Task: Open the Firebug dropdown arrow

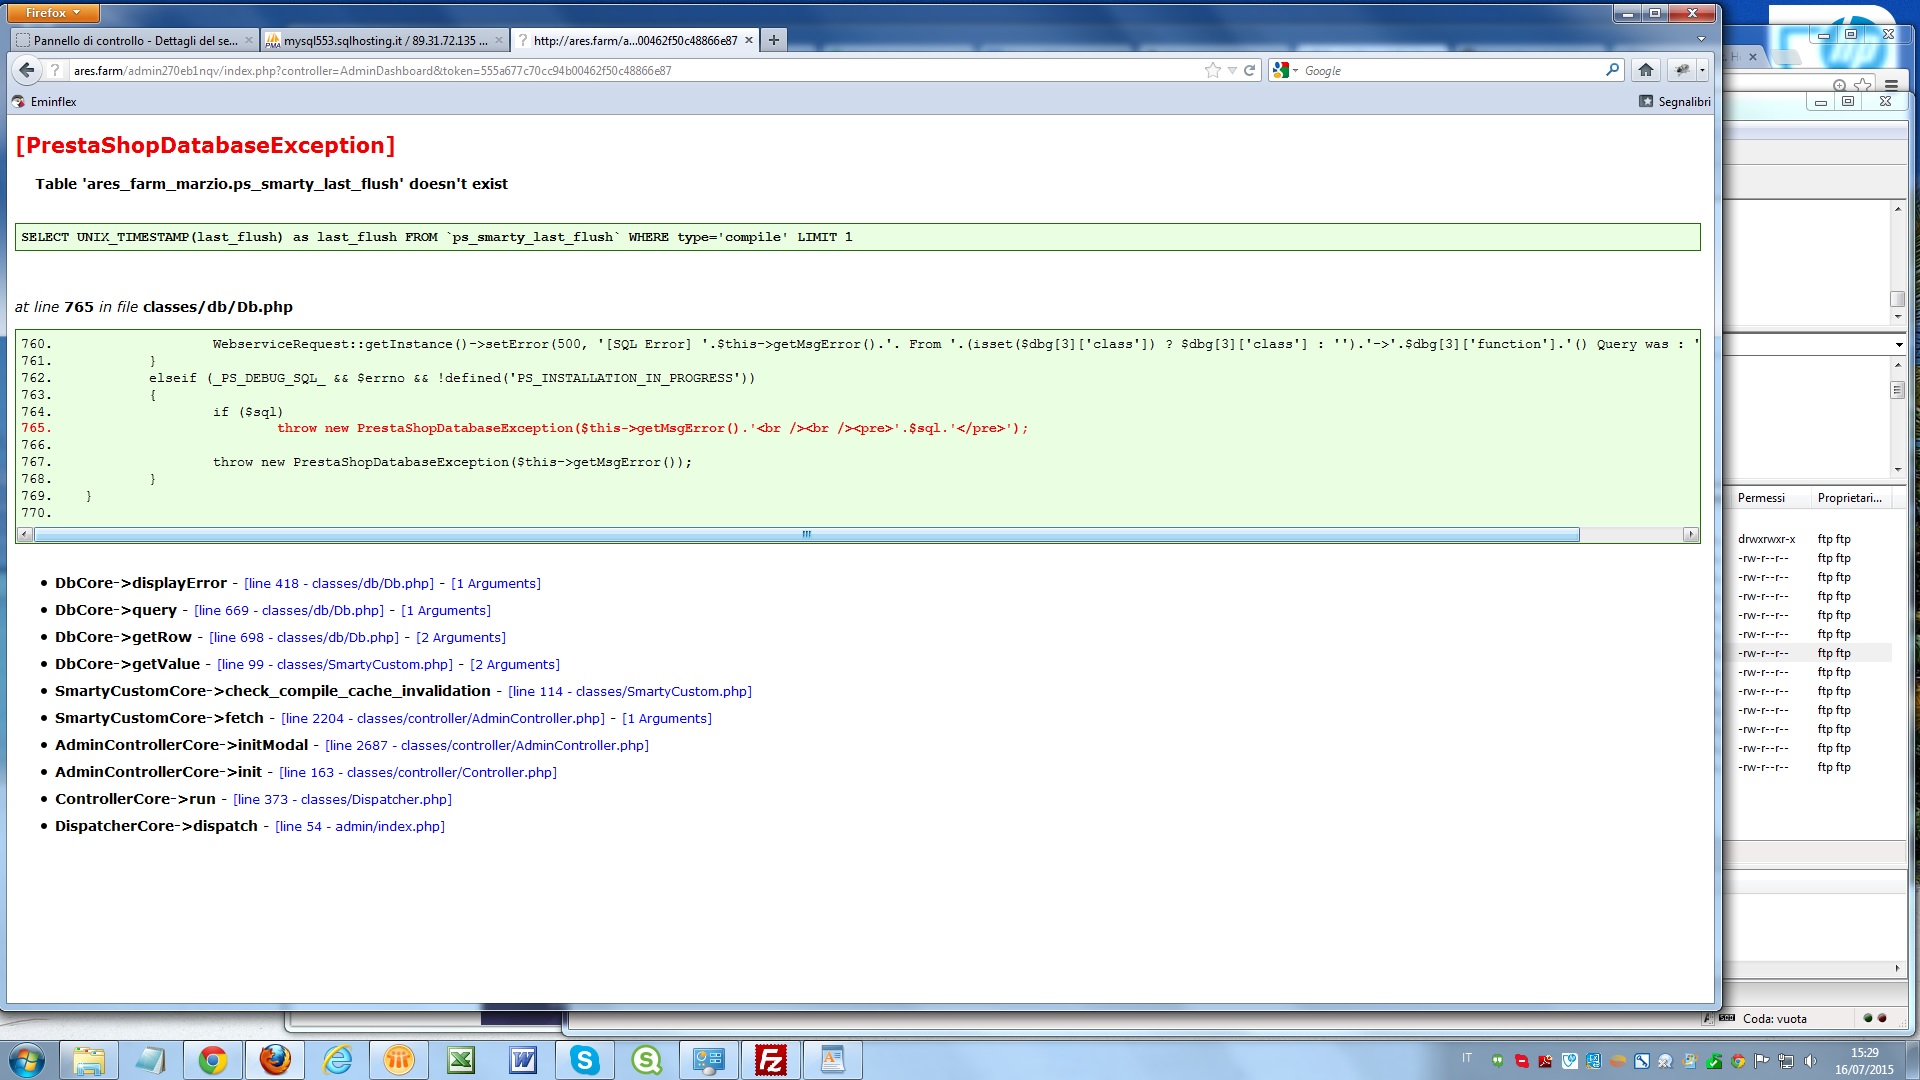Action: 1702,70
